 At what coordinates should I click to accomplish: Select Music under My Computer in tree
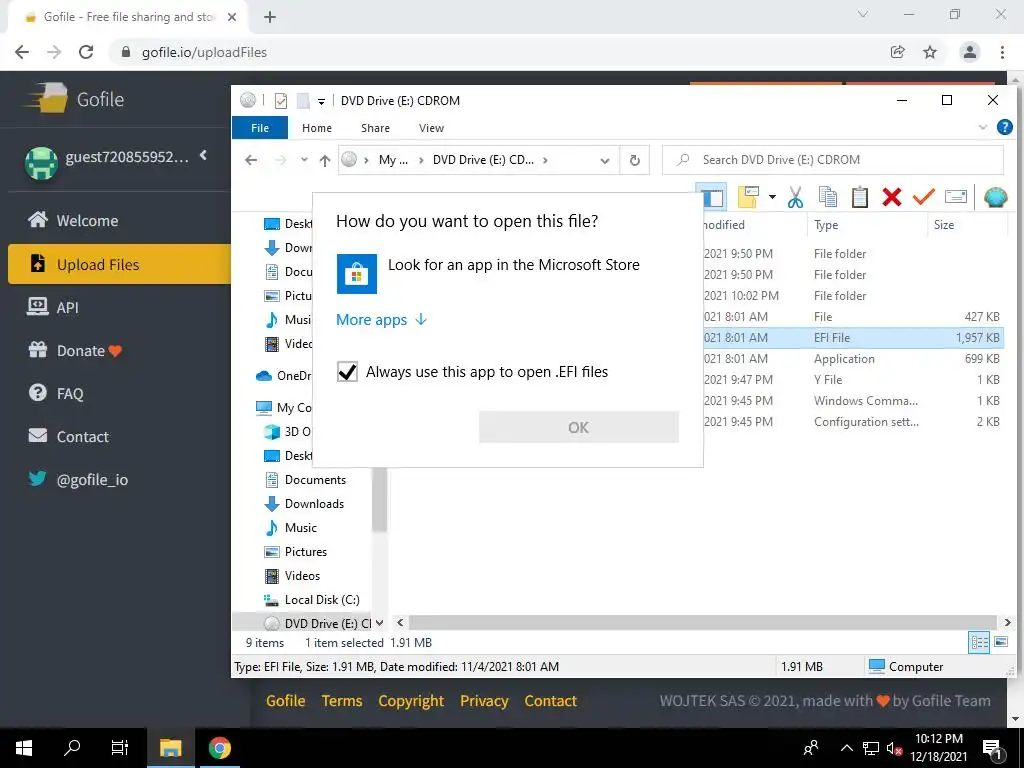[x=300, y=528]
